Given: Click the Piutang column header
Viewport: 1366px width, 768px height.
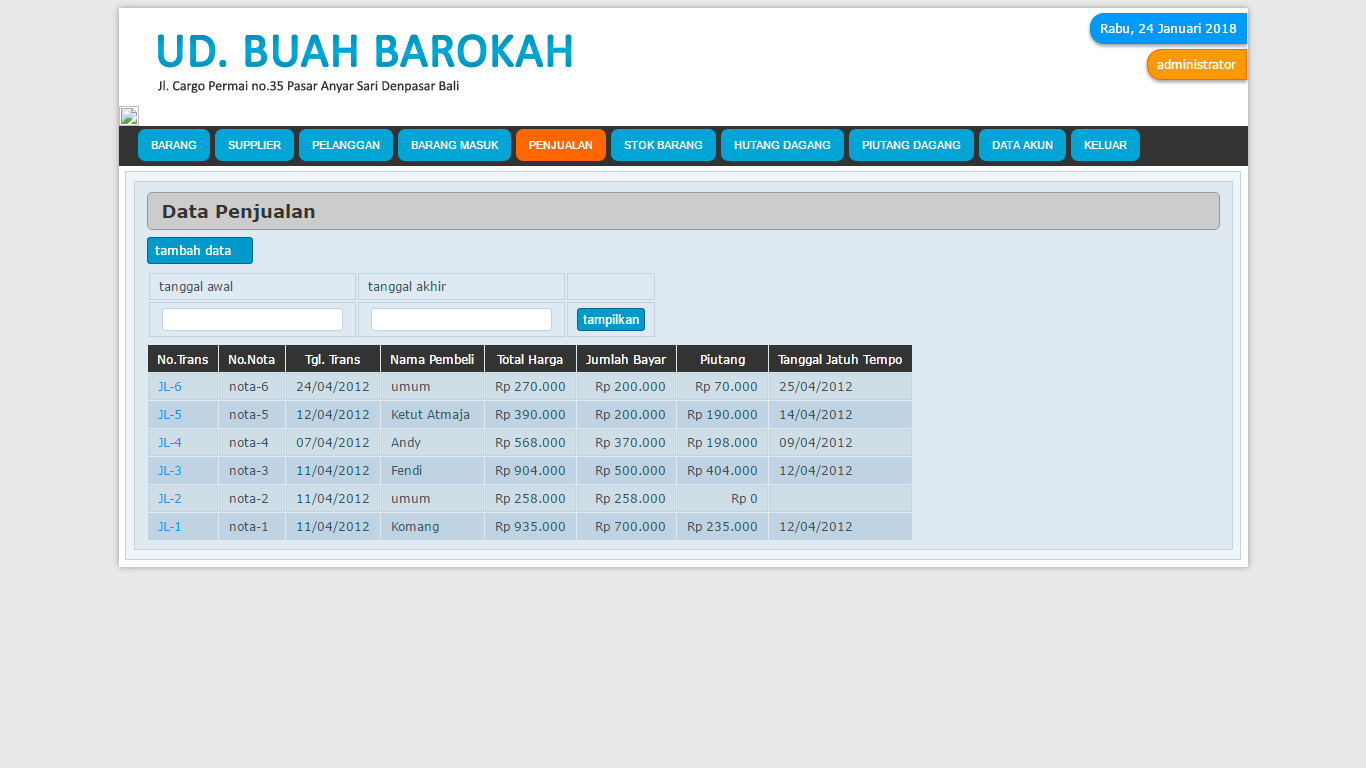Looking at the screenshot, I should coord(722,359).
